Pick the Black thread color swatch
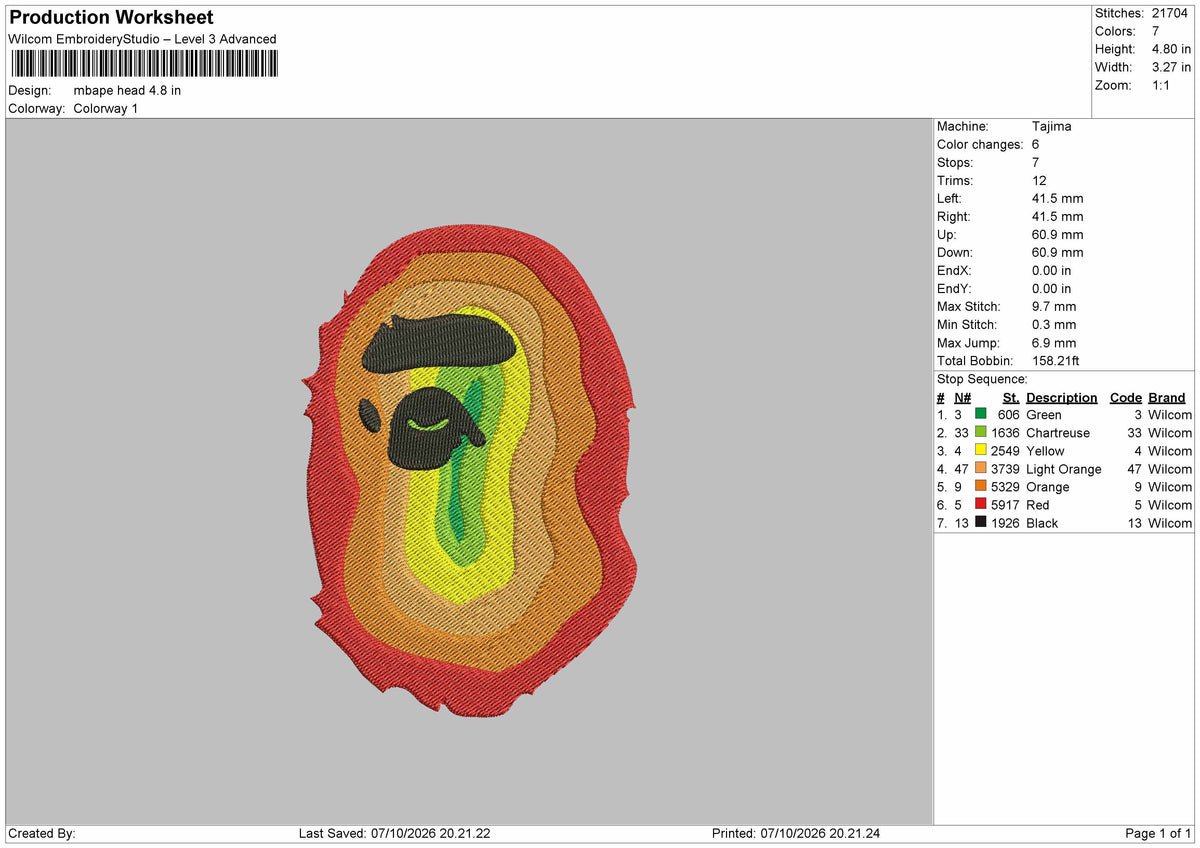1200x848 pixels. 981,523
